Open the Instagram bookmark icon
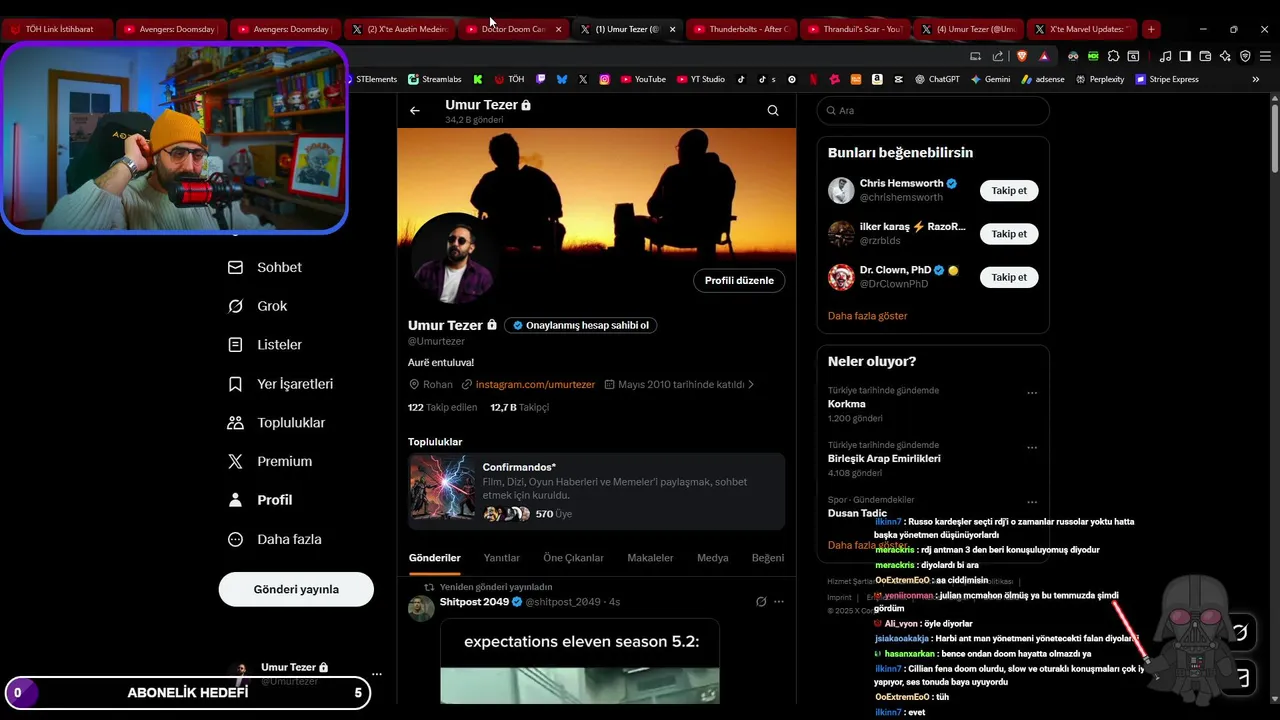The image size is (1280, 720). [x=605, y=79]
